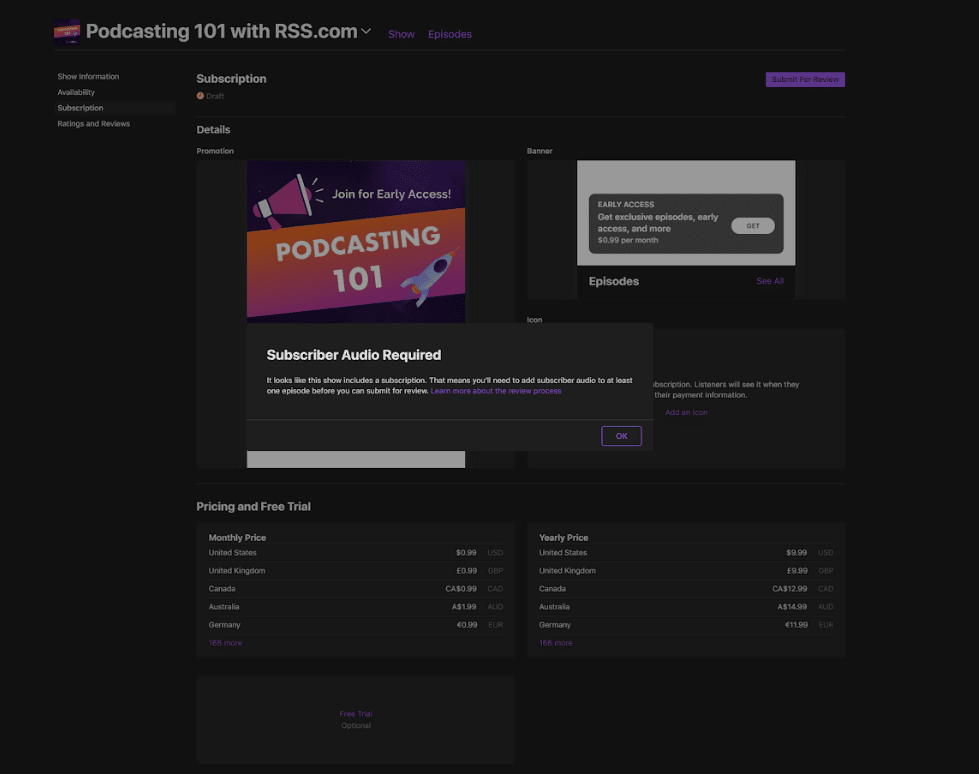
Task: Click the Podcasting 101 promotion artwork
Action: pyautogui.click(x=356, y=242)
